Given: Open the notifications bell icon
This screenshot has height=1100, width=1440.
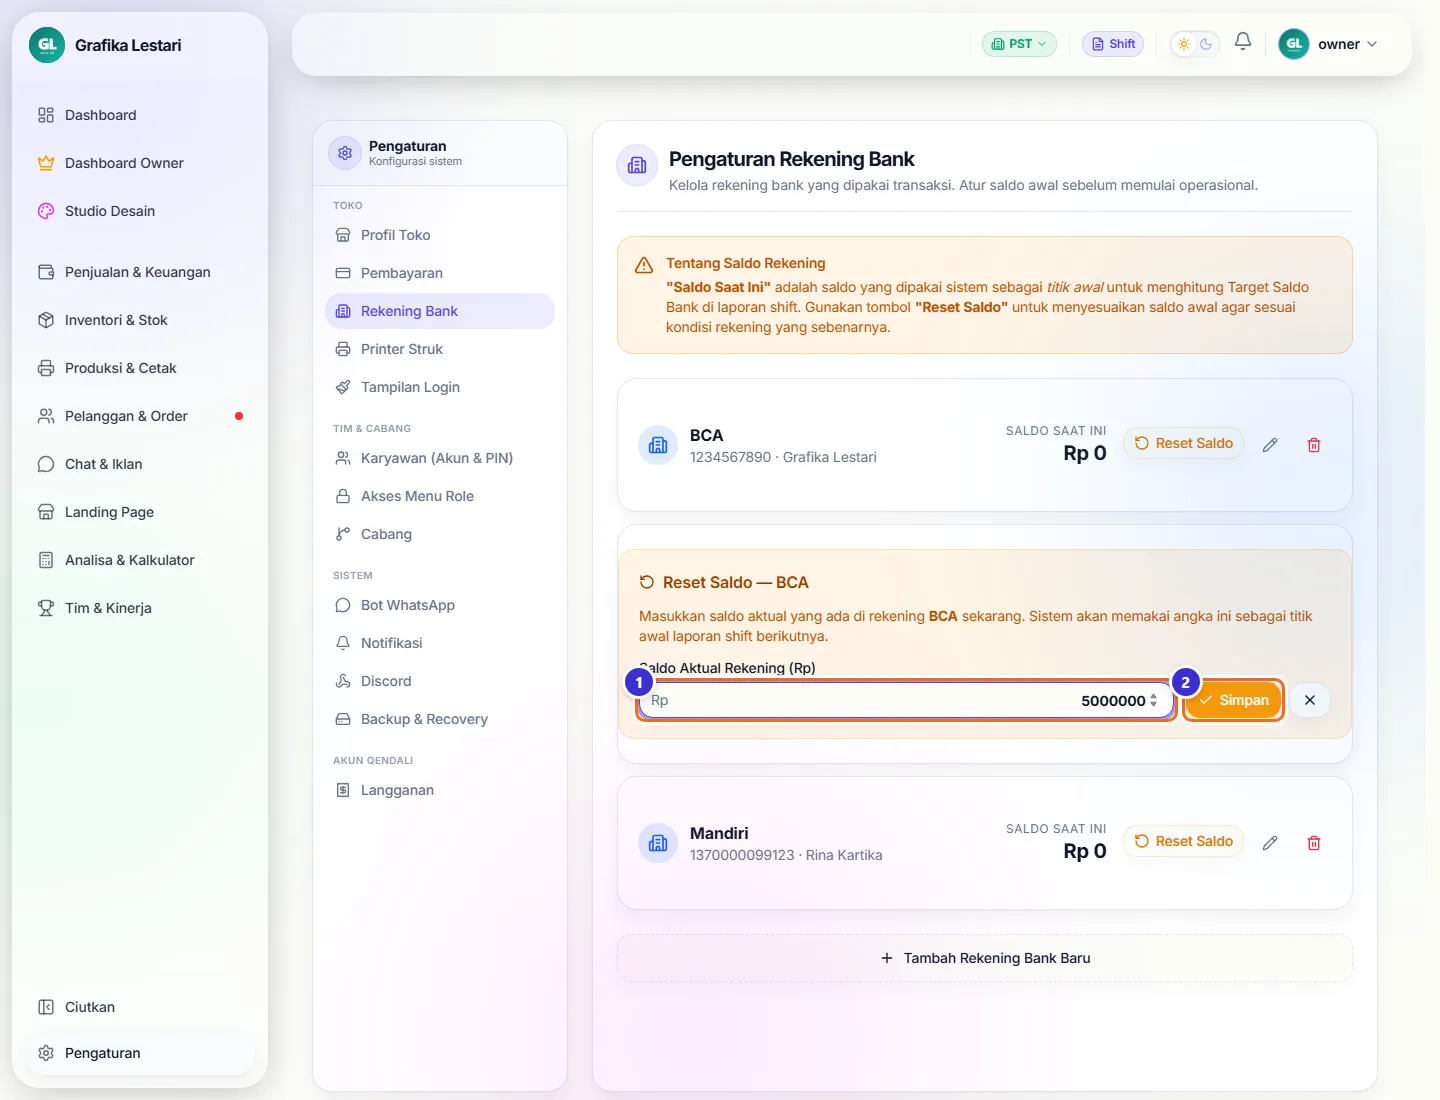Looking at the screenshot, I should (x=1243, y=42).
